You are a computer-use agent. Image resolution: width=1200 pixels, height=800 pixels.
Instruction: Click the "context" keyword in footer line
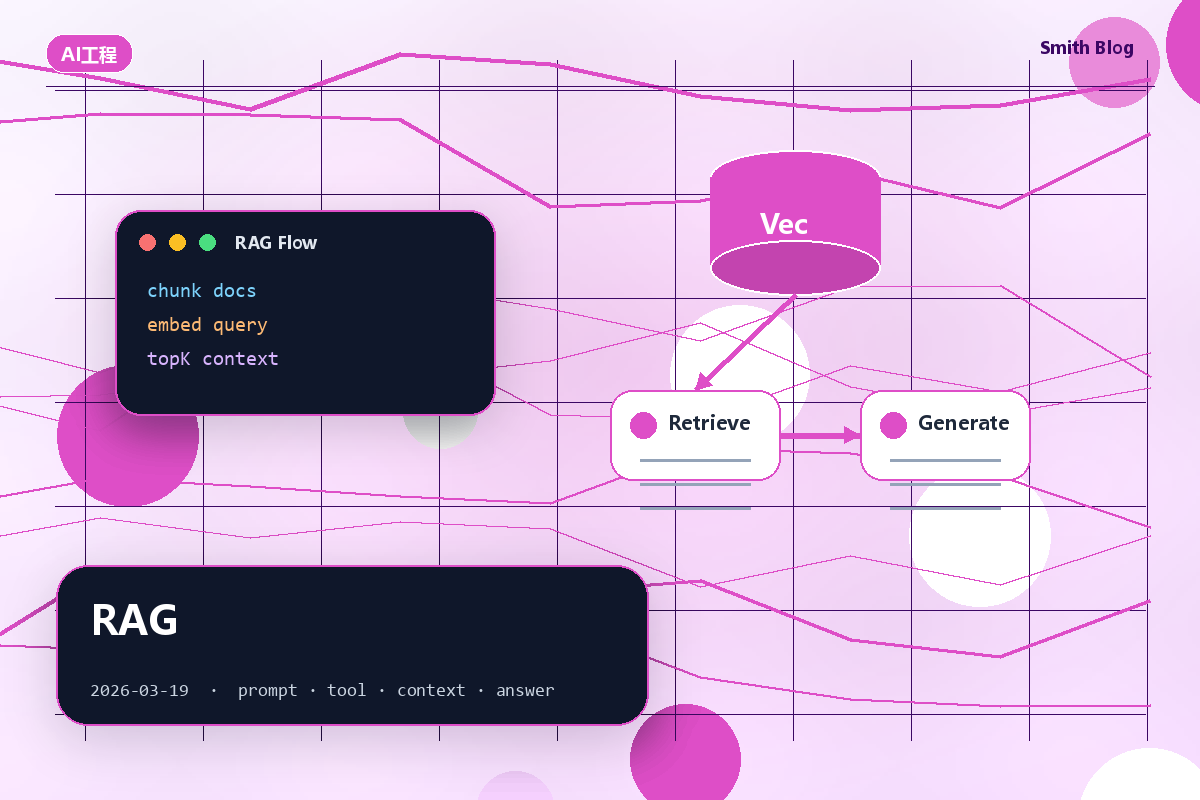[431, 690]
